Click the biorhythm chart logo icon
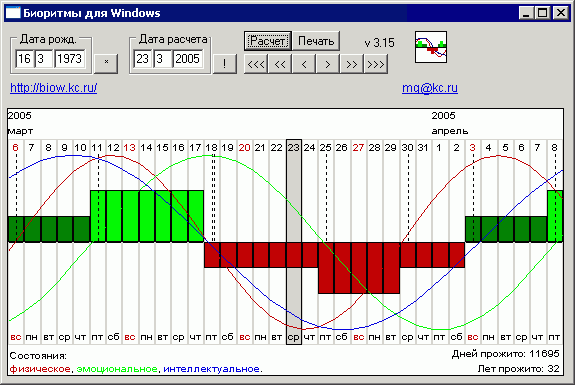This screenshot has width=575, height=385. 431,47
